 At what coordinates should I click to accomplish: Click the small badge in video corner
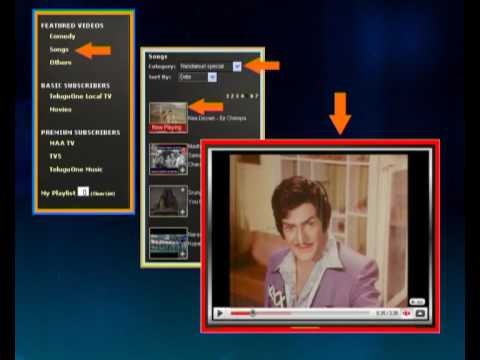pyautogui.click(x=417, y=302)
